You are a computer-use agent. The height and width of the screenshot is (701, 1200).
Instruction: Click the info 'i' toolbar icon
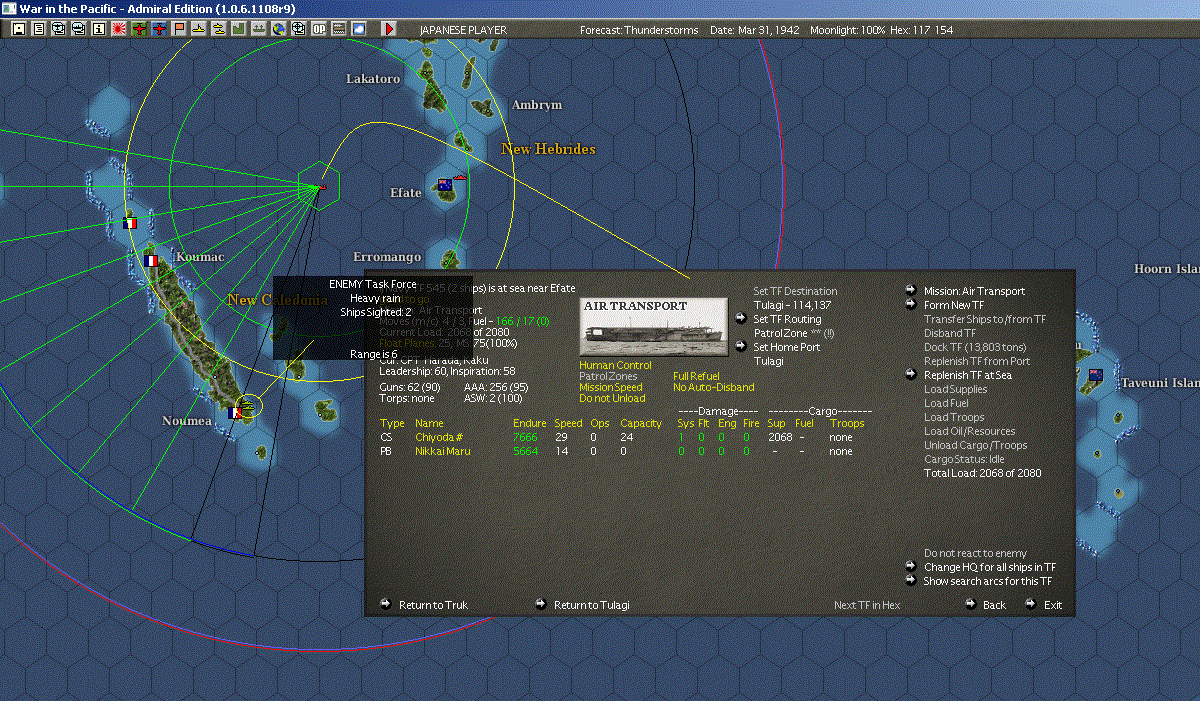pos(98,29)
